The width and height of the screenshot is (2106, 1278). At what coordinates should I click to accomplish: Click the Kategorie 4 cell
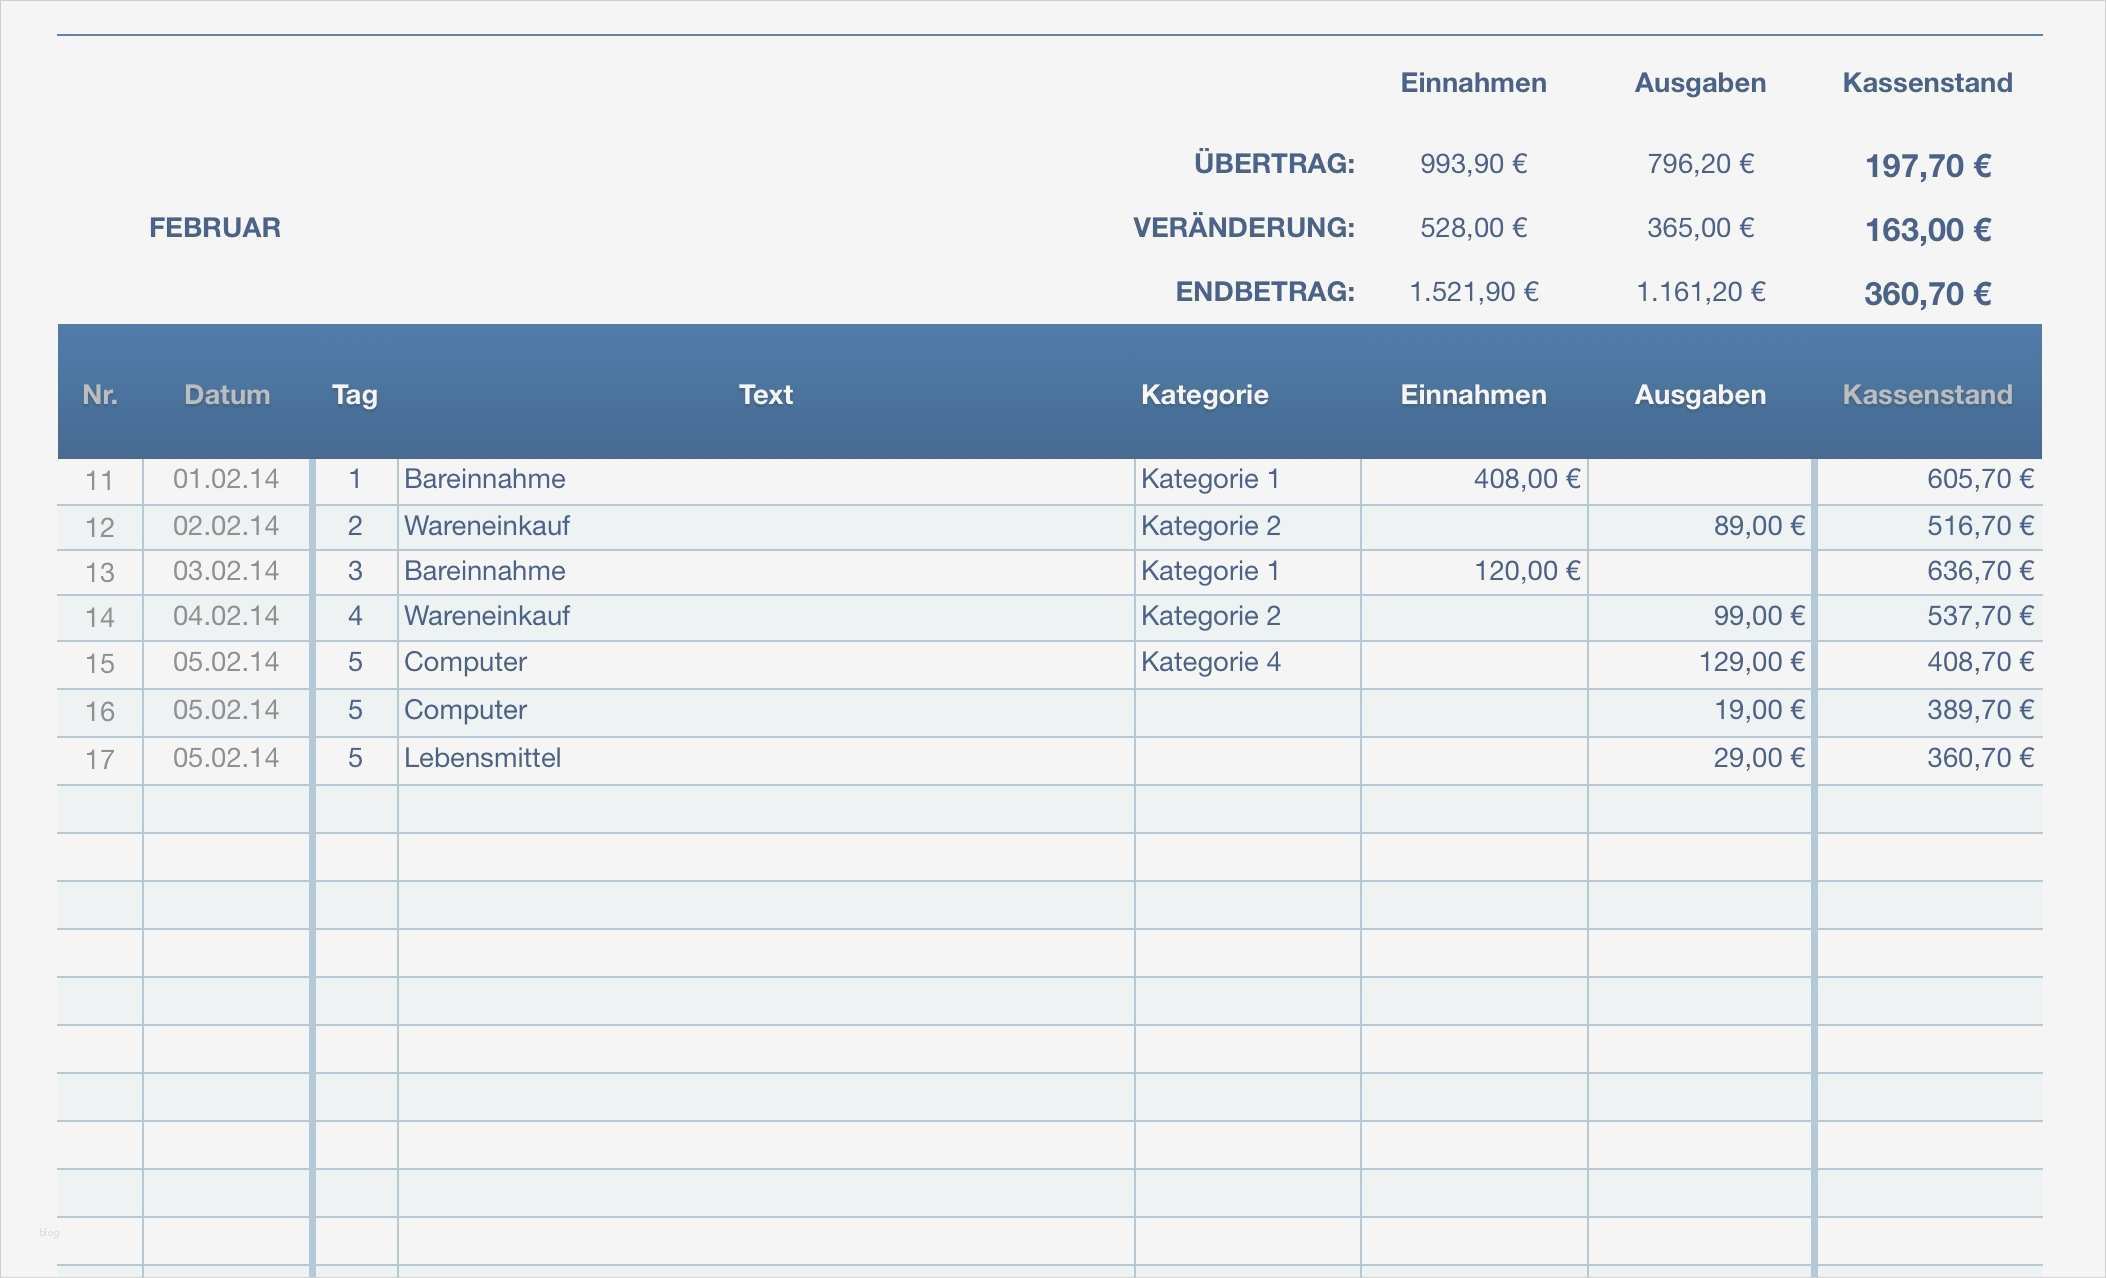1210,662
